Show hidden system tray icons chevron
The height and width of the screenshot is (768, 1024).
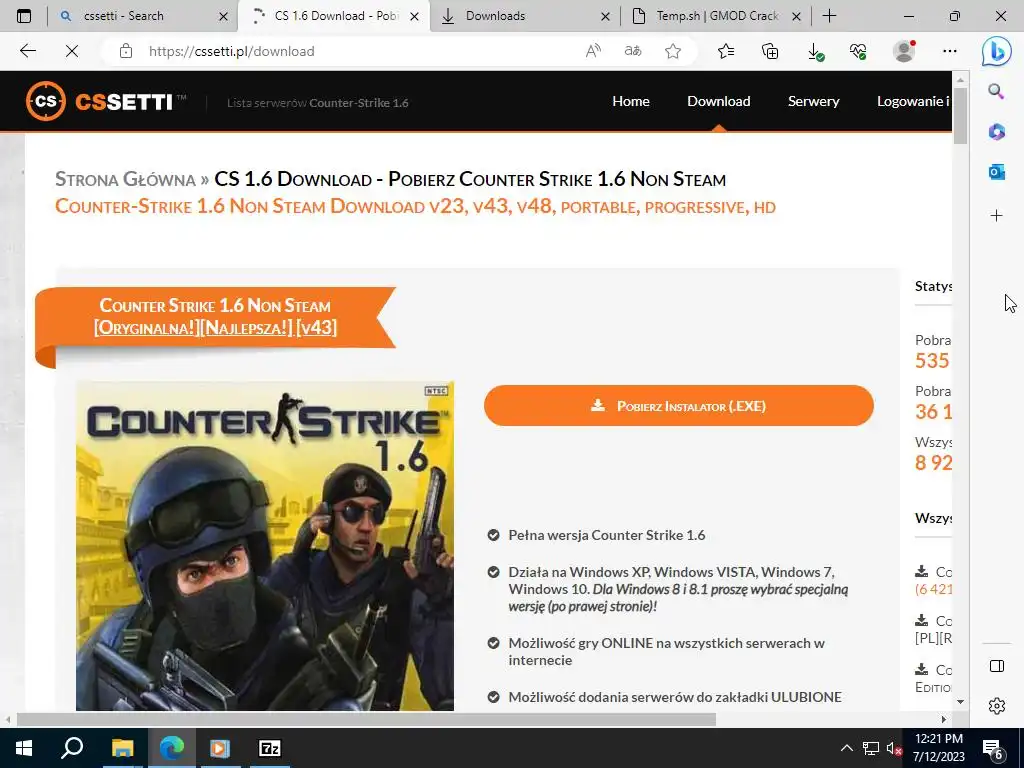tap(846, 748)
